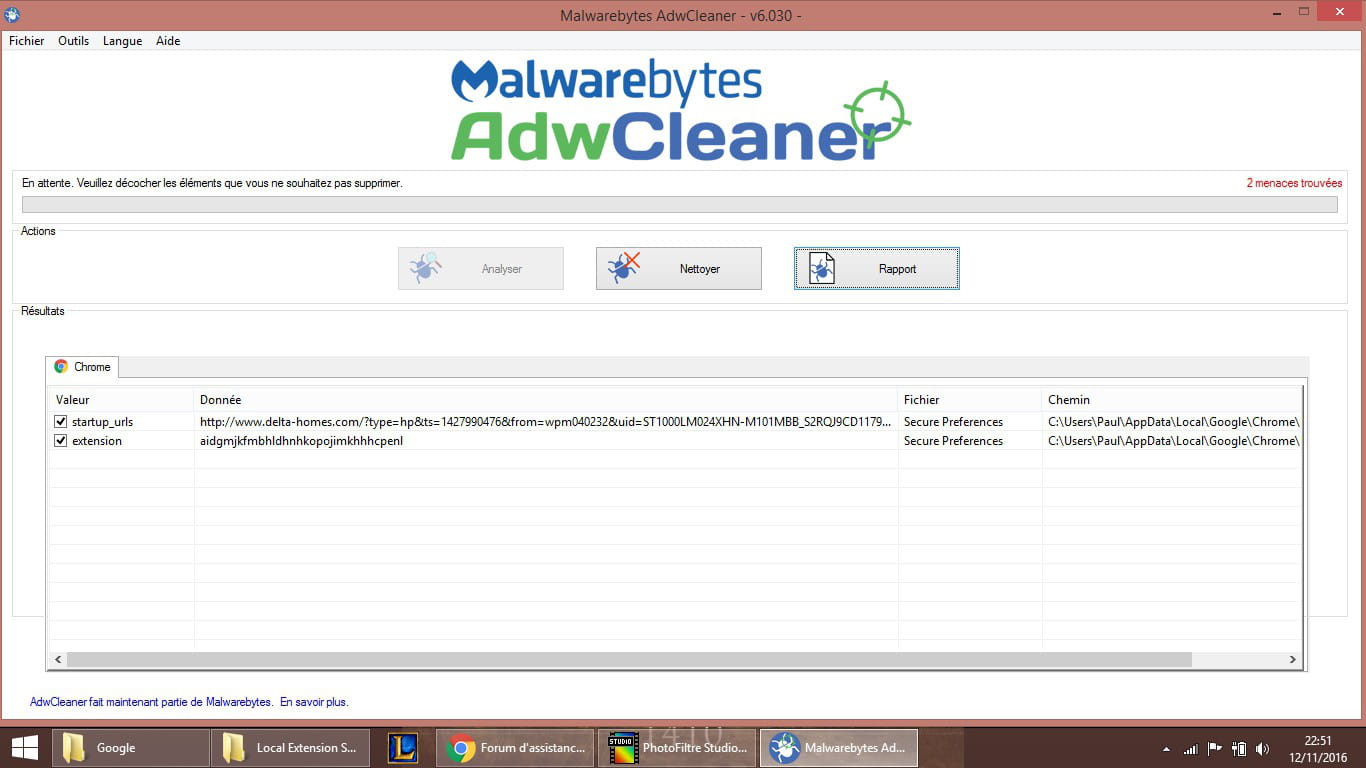1366x768 pixels.
Task: Click the Chemin path in the extension row
Action: click(x=1173, y=441)
